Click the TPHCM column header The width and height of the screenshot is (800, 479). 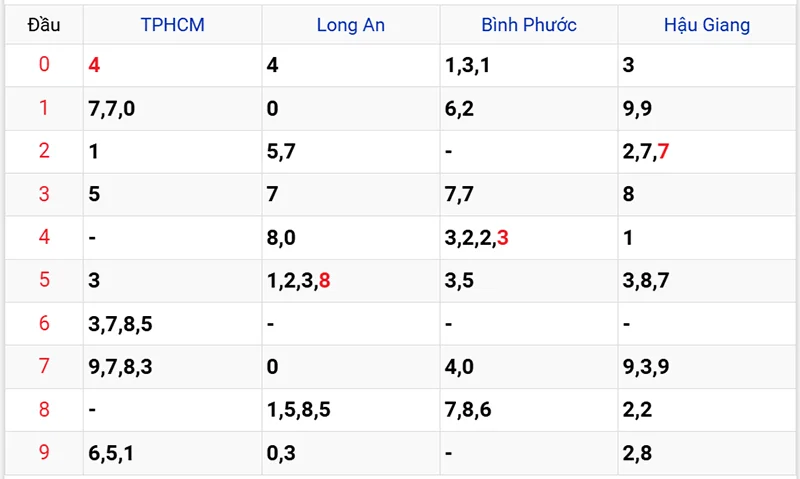click(x=172, y=25)
